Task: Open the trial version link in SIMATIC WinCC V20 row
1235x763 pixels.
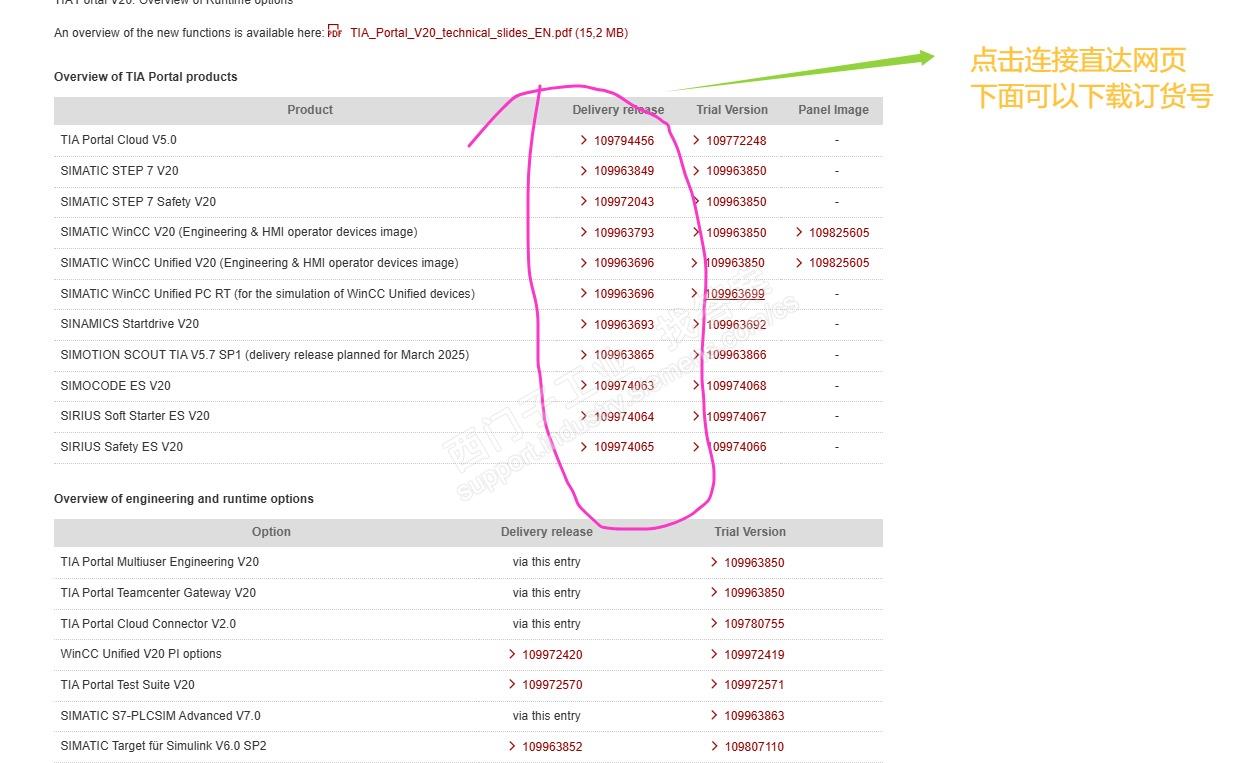Action: [x=736, y=233]
